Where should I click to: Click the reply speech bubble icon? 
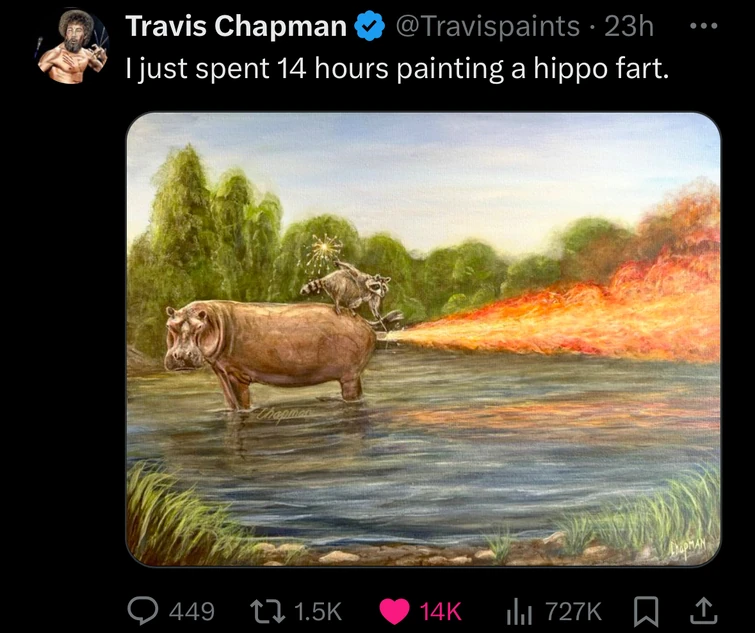point(142,609)
